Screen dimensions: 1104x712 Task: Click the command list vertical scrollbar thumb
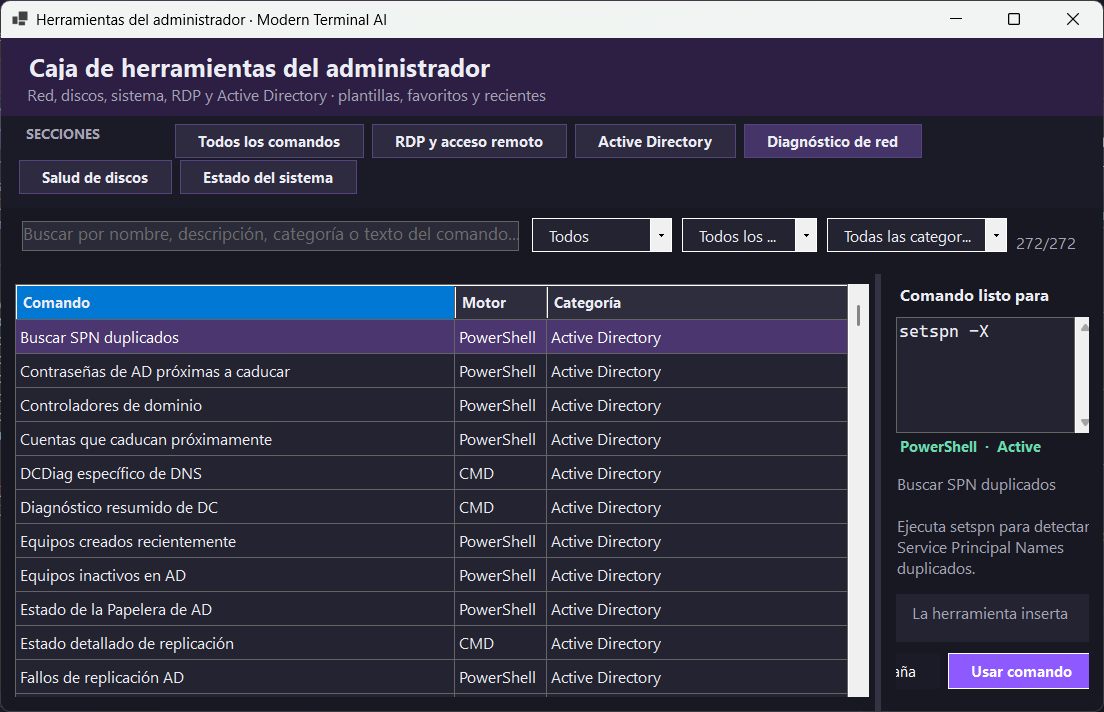click(858, 315)
